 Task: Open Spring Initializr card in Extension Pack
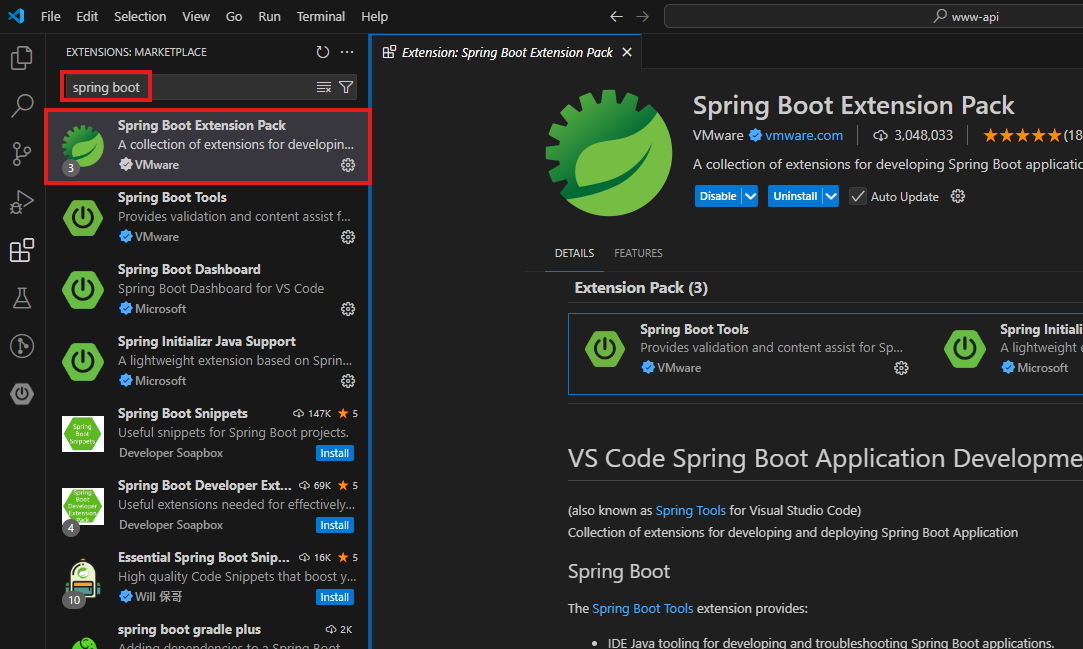pyautogui.click(x=1006, y=354)
